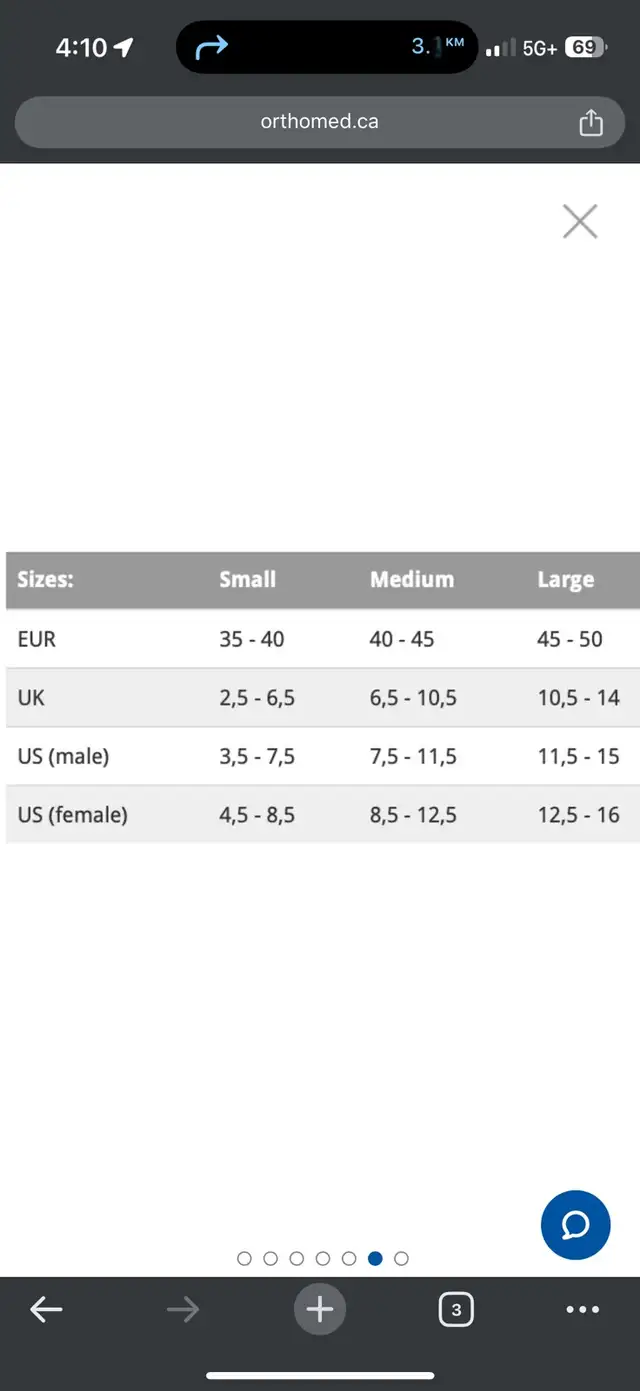Screen dimensions: 640x1391
Task: Tap the share icon in address bar
Action: pos(591,122)
